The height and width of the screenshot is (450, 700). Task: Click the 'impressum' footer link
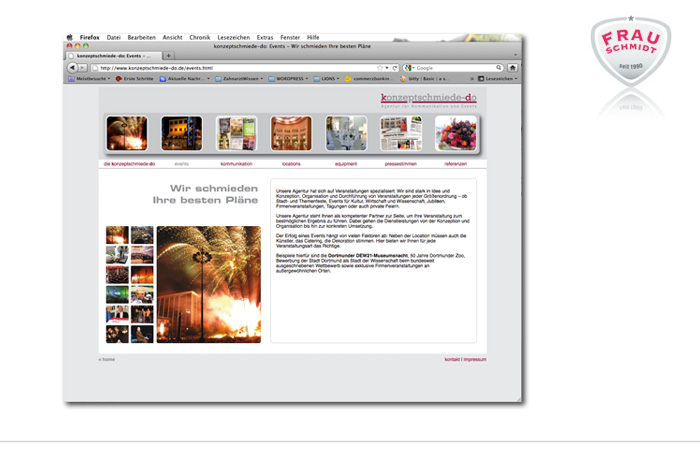click(x=475, y=359)
